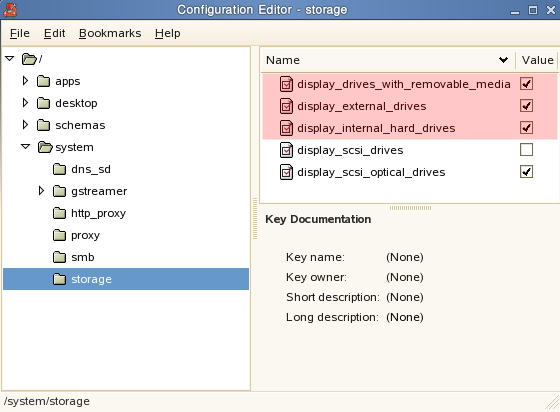
Task: Expand the apps tree node
Action: point(25,81)
